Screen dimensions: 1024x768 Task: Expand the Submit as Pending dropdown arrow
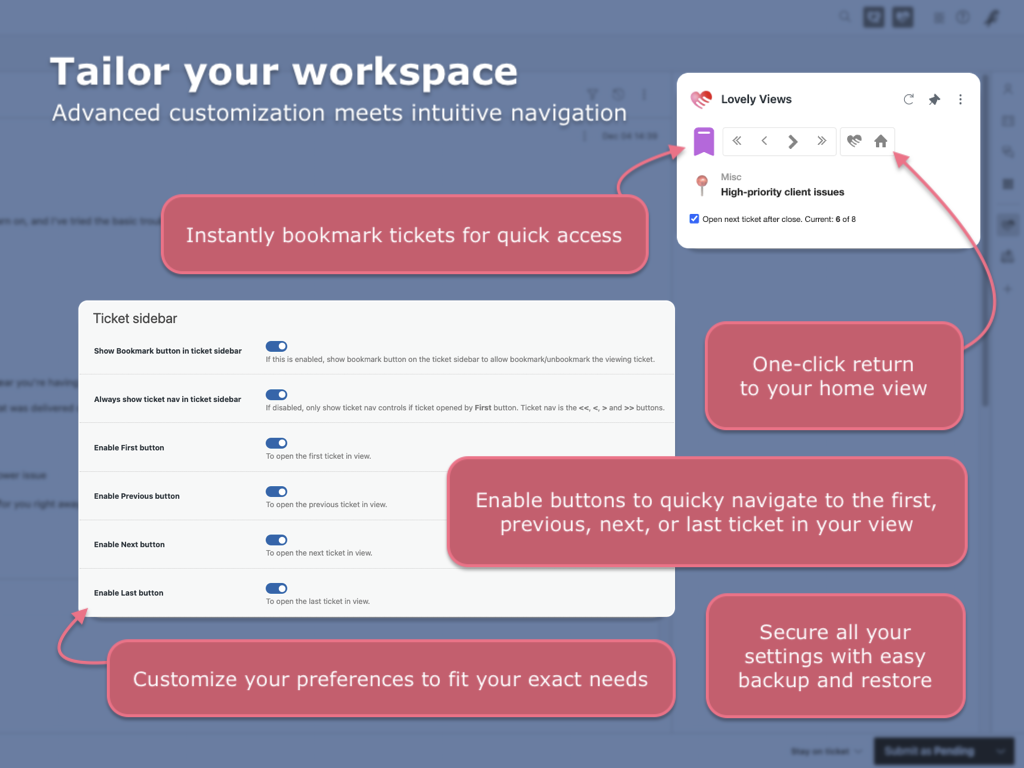click(998, 751)
